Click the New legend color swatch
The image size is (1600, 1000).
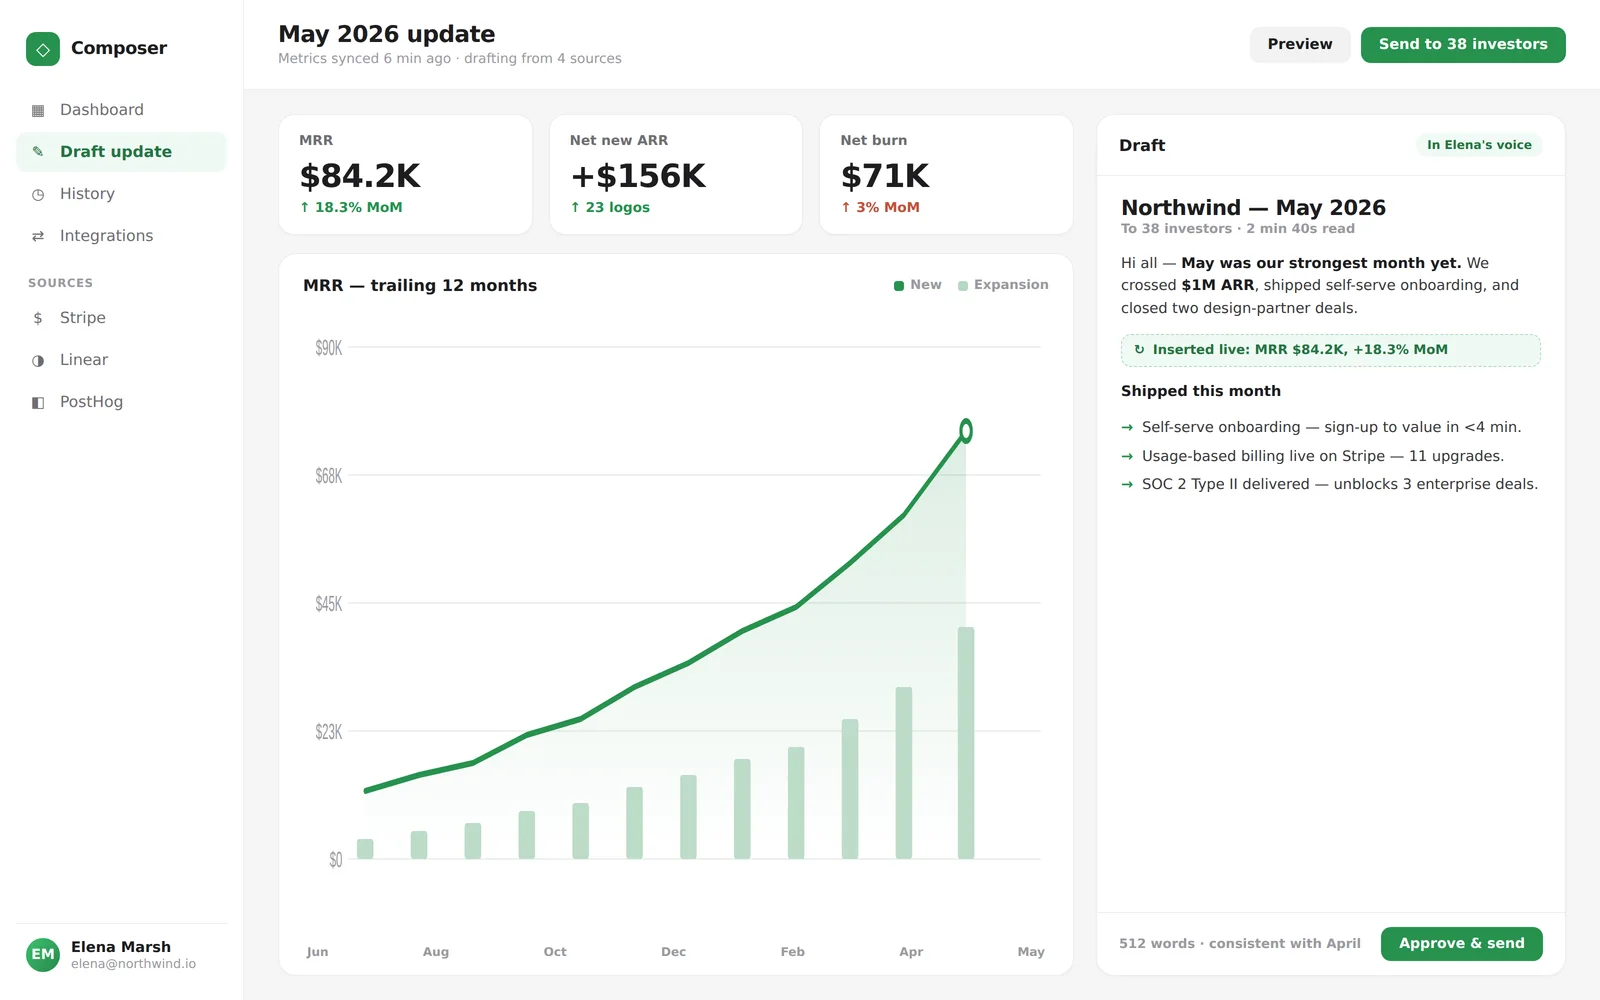[x=899, y=285]
